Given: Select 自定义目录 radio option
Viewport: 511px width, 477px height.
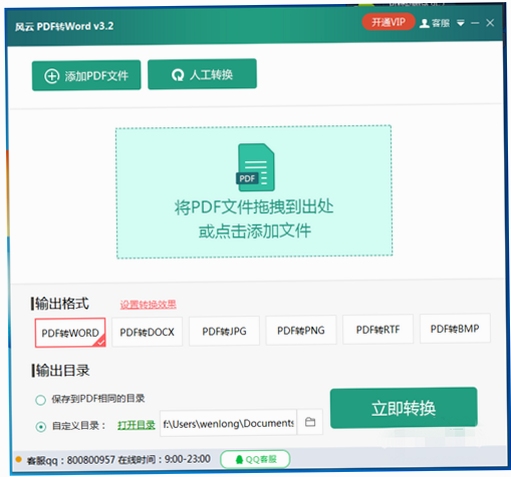Looking at the screenshot, I should (41, 426).
